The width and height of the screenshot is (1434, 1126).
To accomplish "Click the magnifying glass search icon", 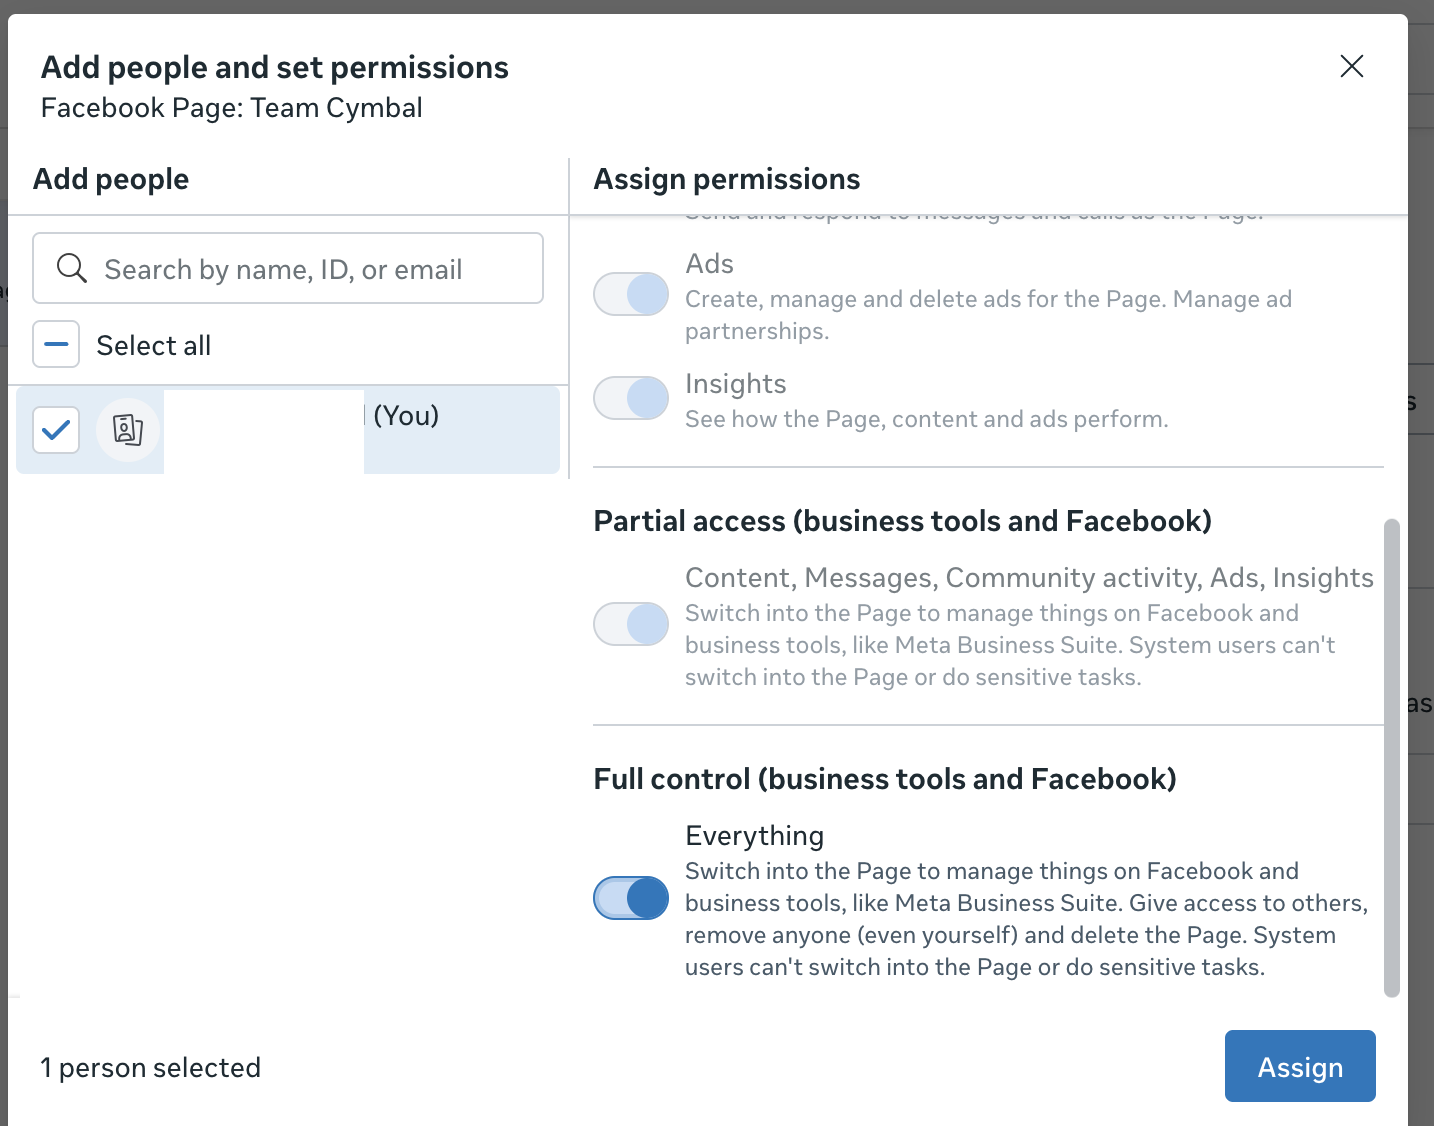I will pos(71,268).
